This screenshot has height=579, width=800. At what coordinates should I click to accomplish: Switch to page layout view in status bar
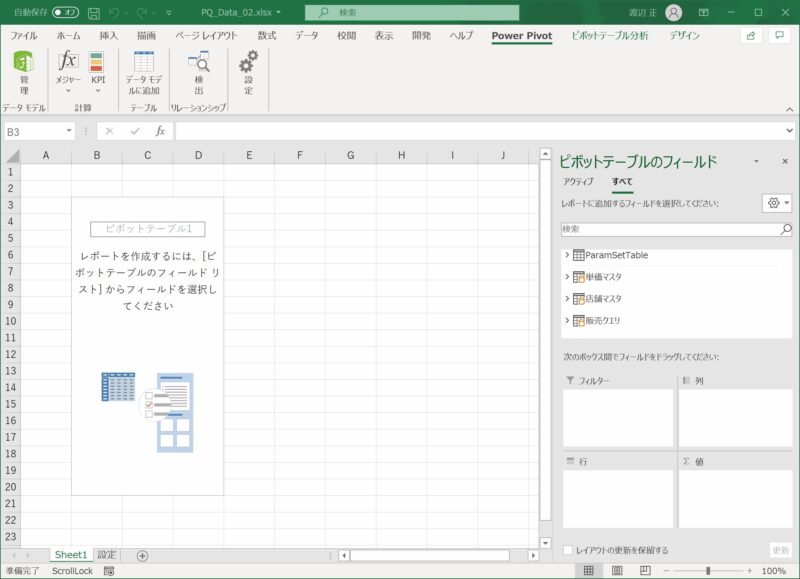616,571
